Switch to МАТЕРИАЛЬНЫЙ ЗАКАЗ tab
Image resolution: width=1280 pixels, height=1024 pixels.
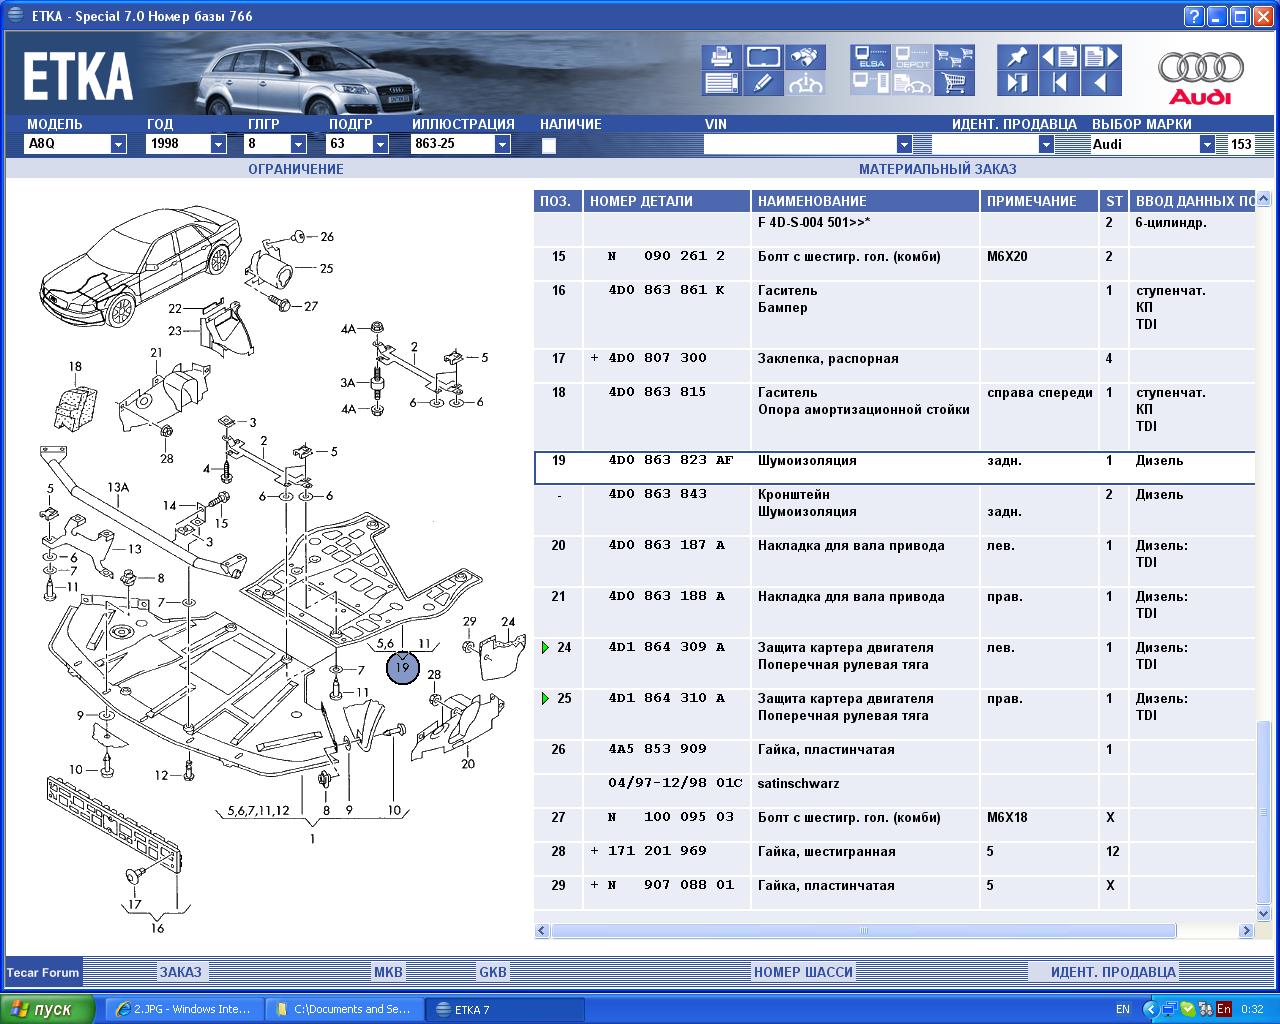[936, 169]
